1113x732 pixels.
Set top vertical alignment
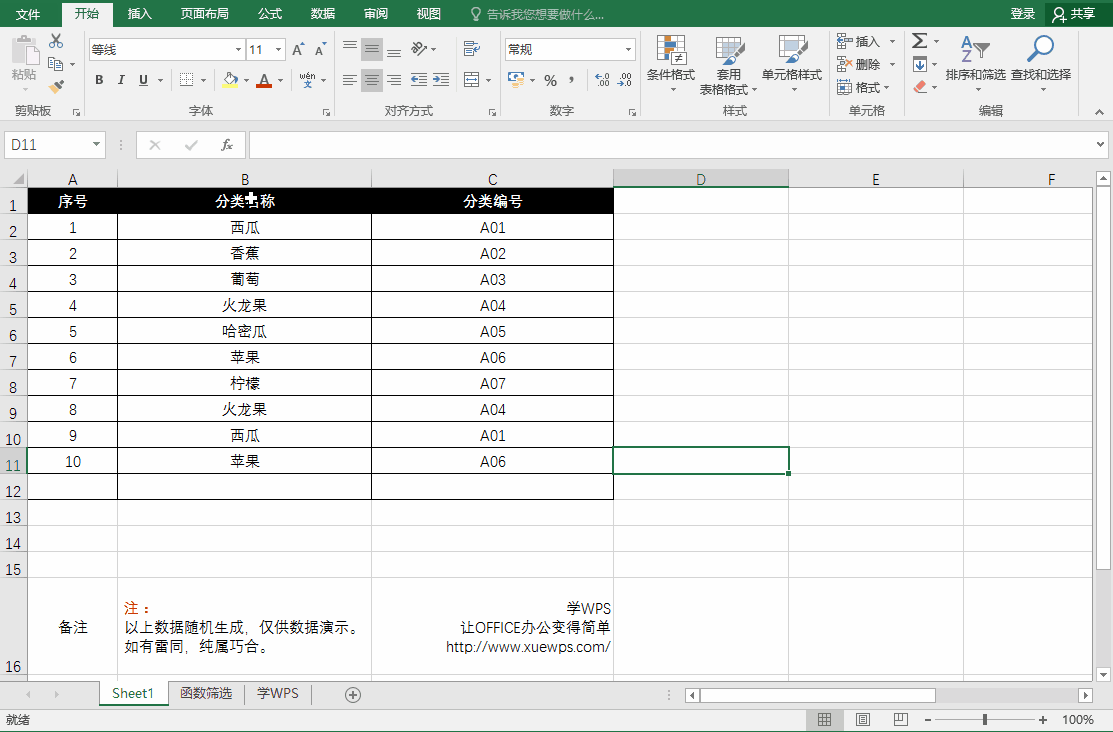point(350,48)
